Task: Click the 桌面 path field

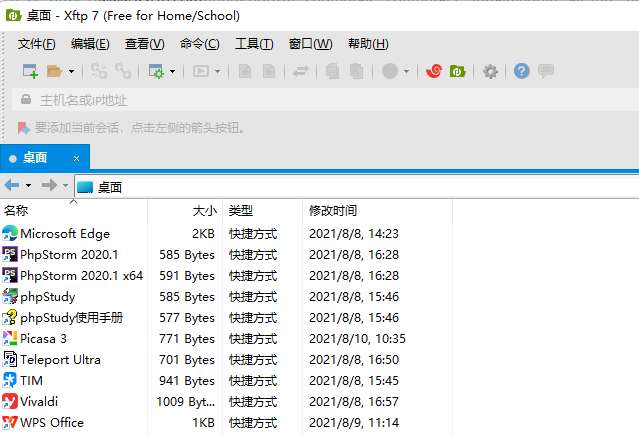Action: tap(357, 187)
